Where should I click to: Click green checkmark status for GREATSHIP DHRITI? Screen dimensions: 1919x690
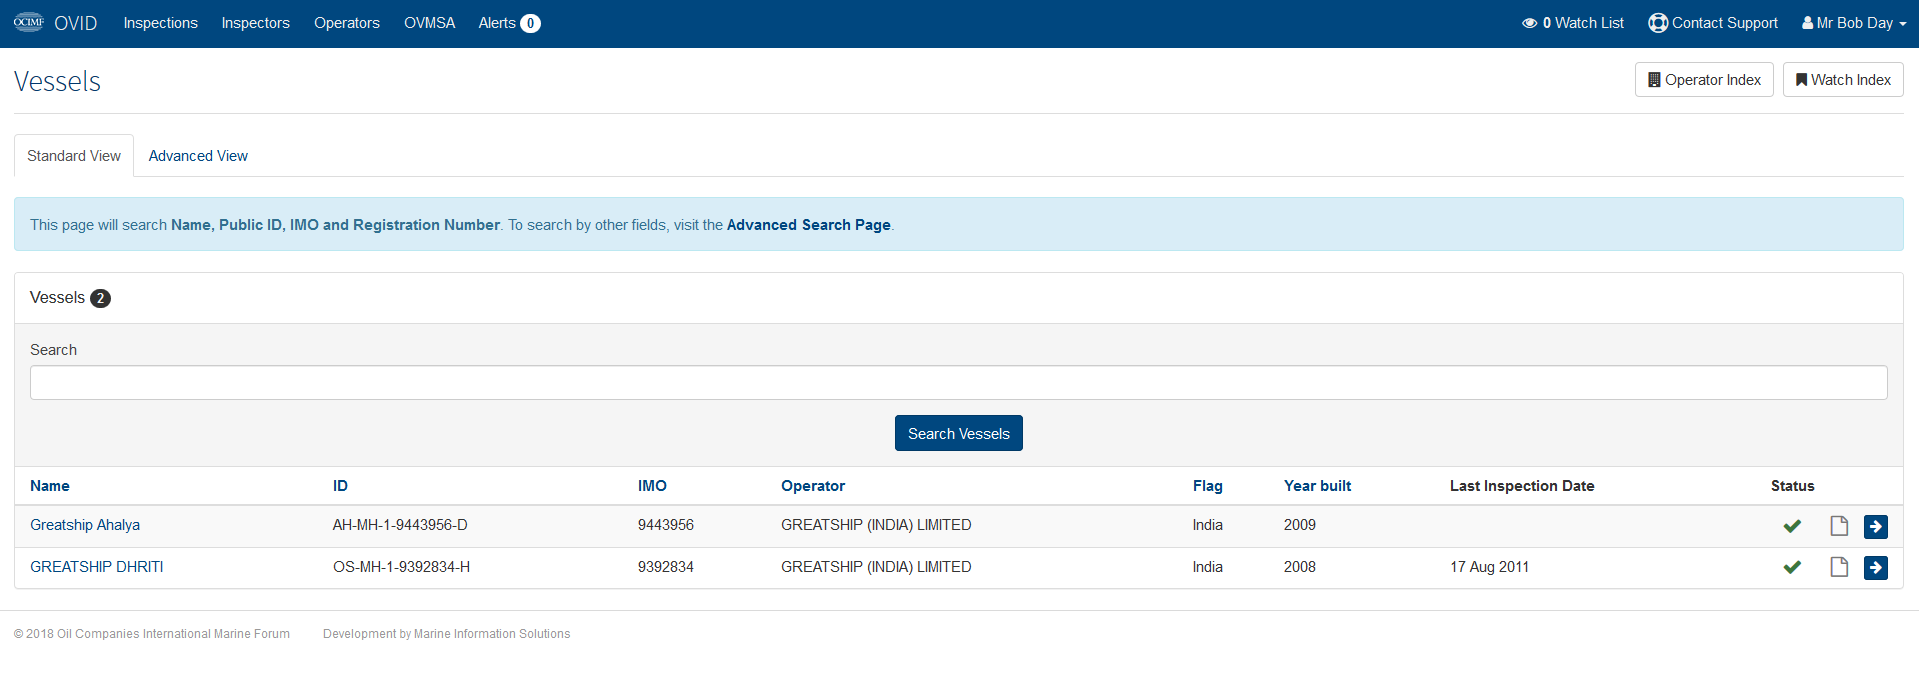pos(1792,567)
